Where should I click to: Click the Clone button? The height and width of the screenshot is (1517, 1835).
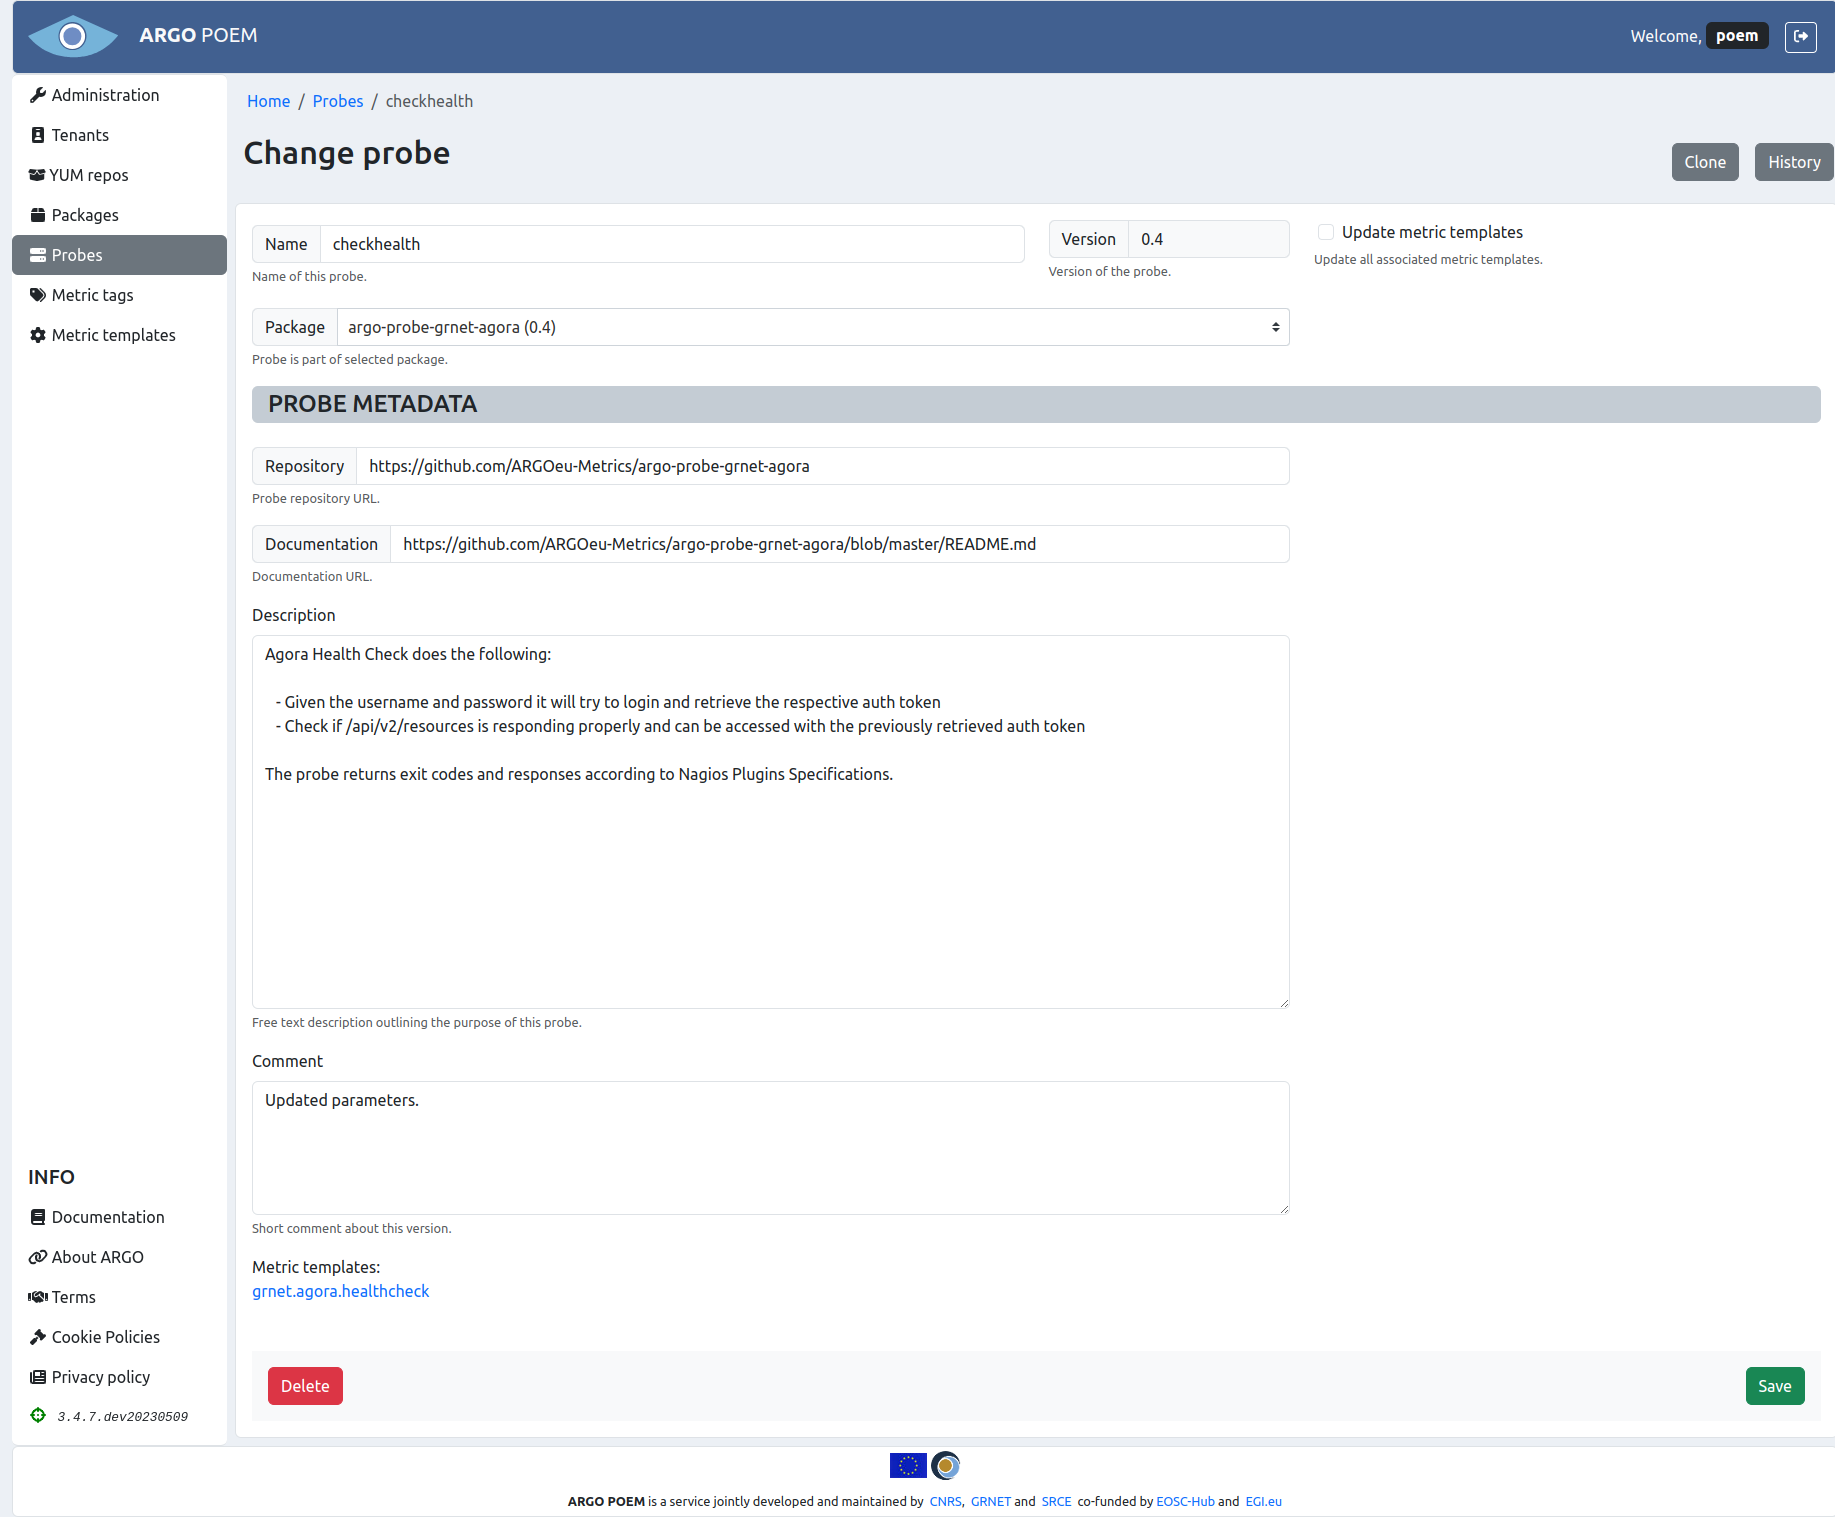(x=1705, y=161)
